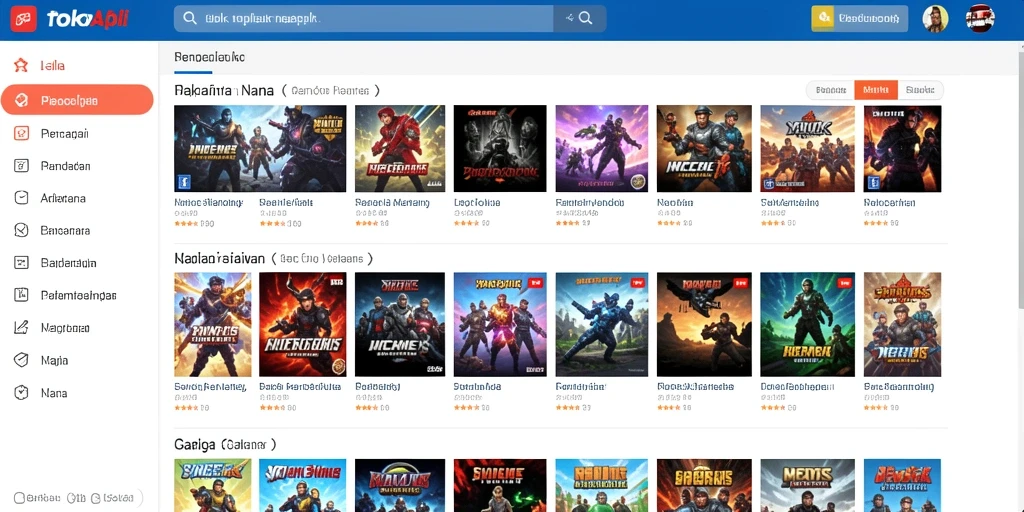Viewport: 1024px width, 512px height.
Task: Click the sidebar icon beside Badandain
Action: tap(21, 263)
